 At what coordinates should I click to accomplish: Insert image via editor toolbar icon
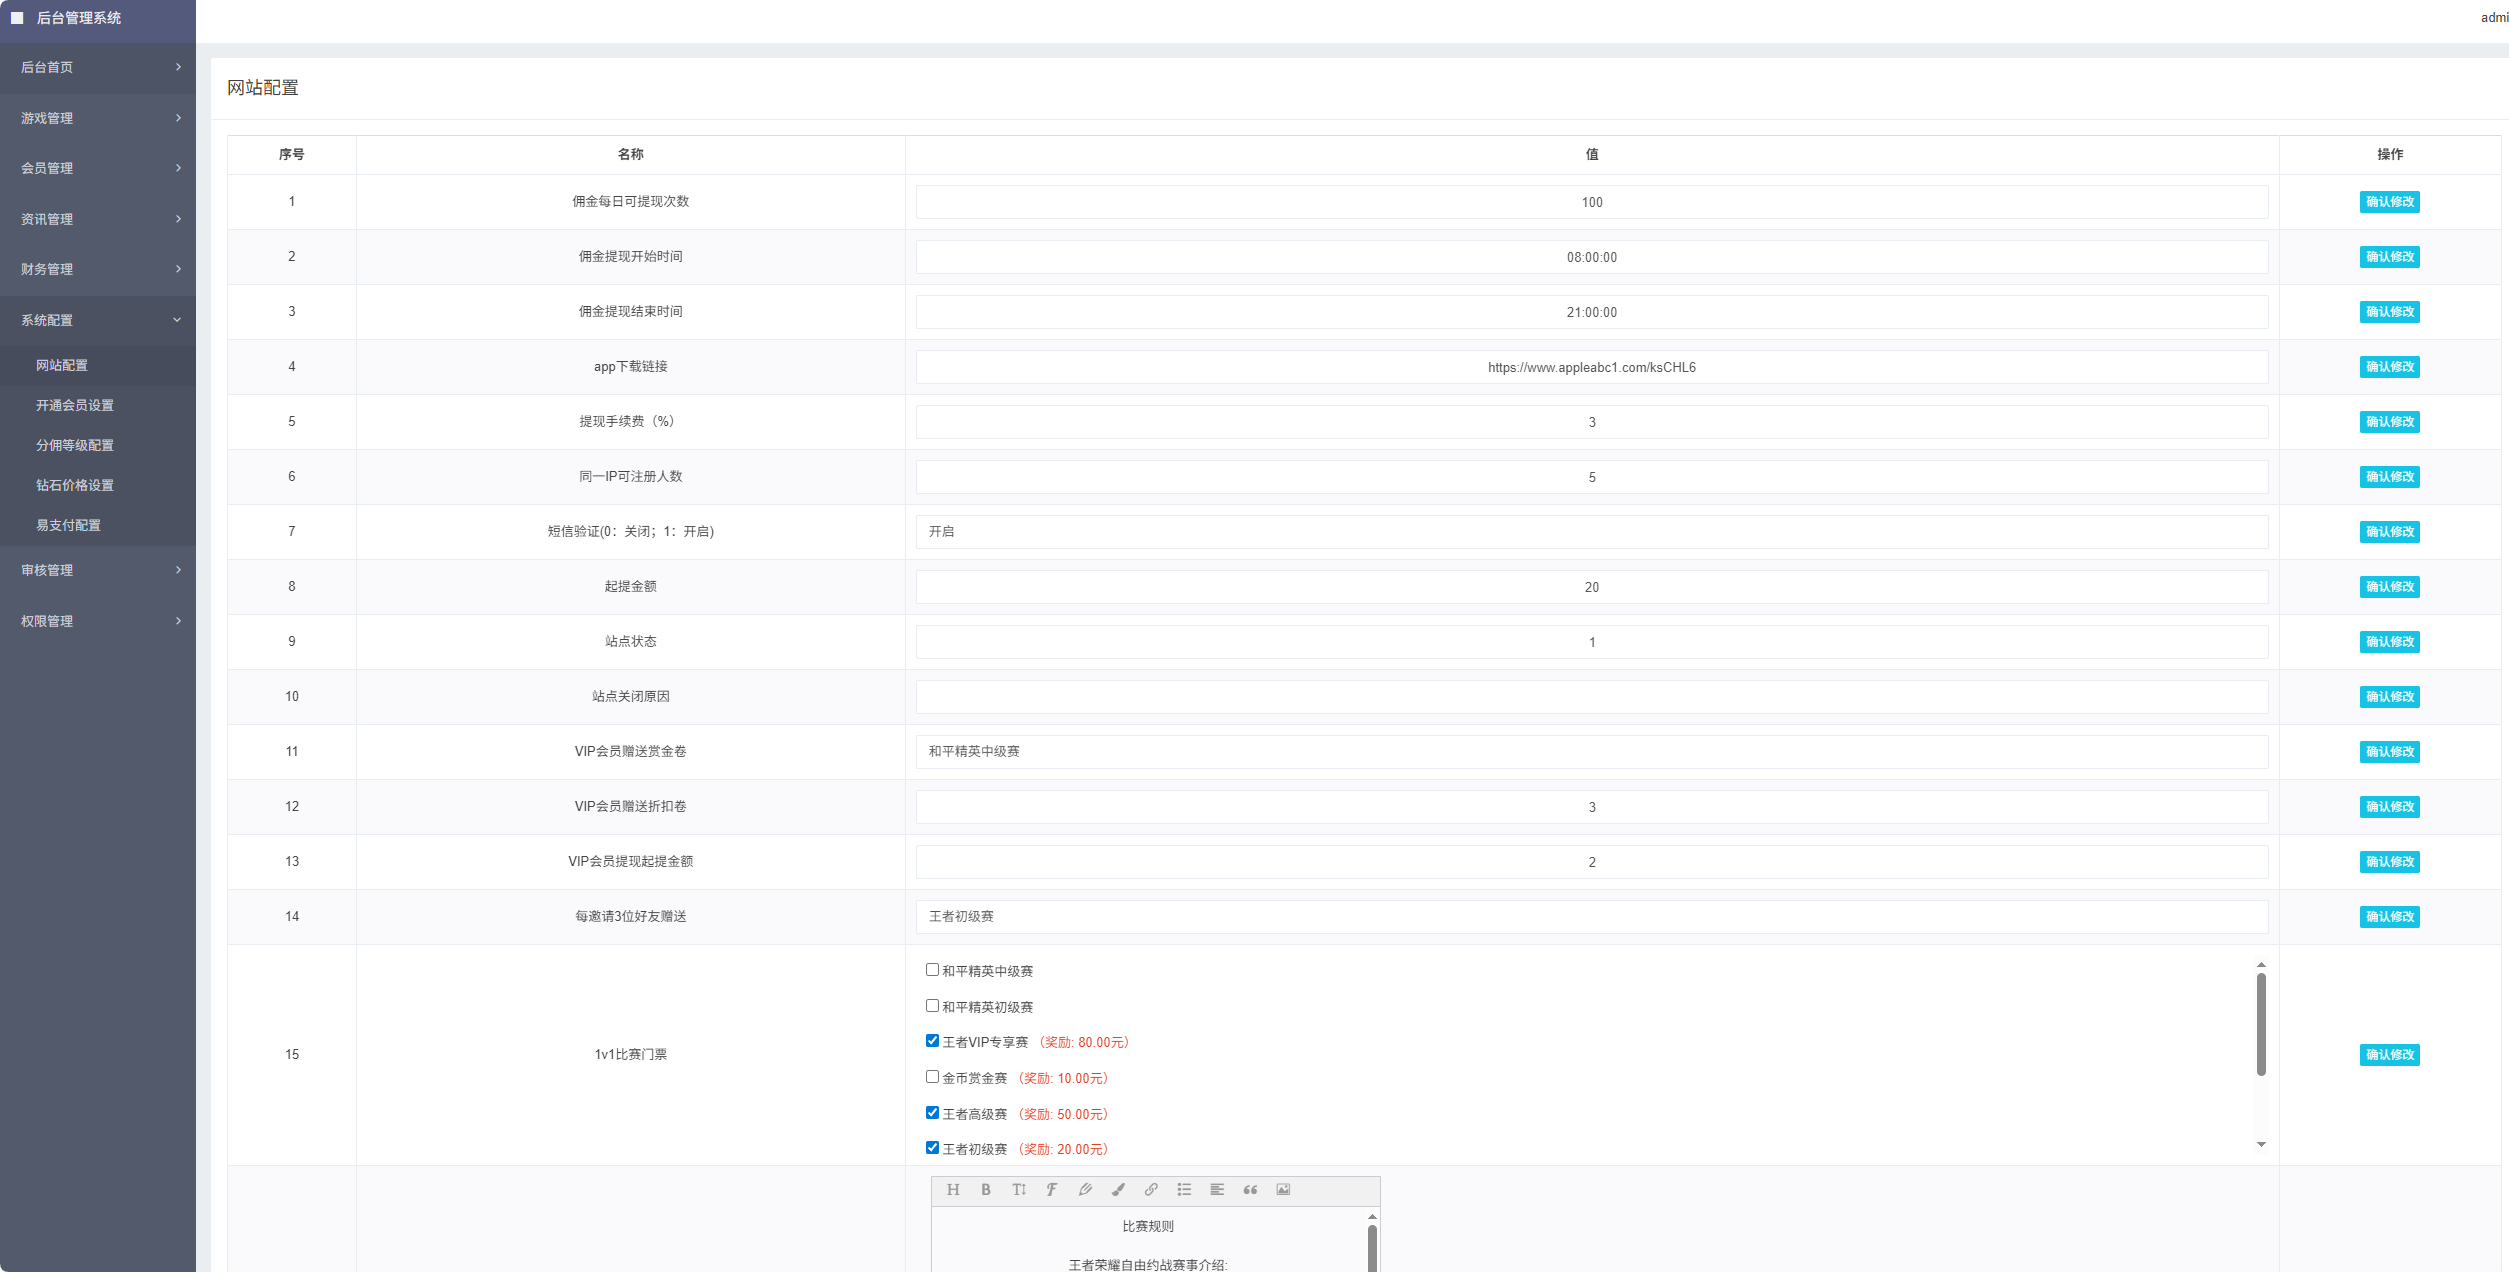pos(1283,1189)
